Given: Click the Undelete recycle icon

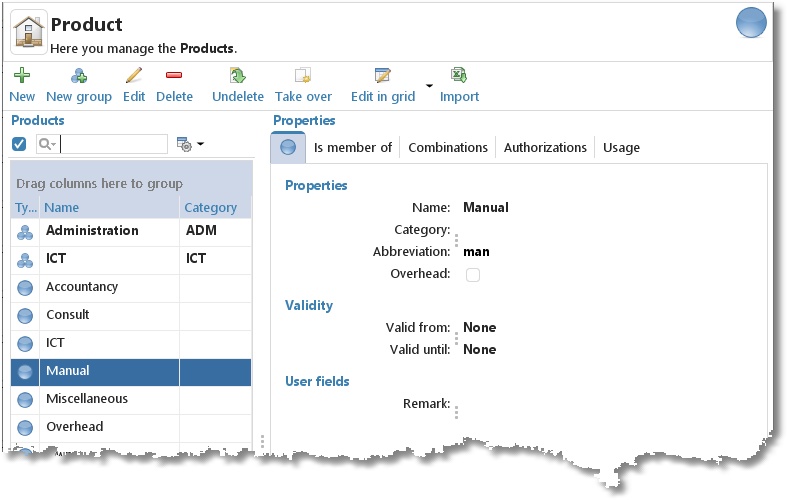Looking at the screenshot, I should [237, 75].
